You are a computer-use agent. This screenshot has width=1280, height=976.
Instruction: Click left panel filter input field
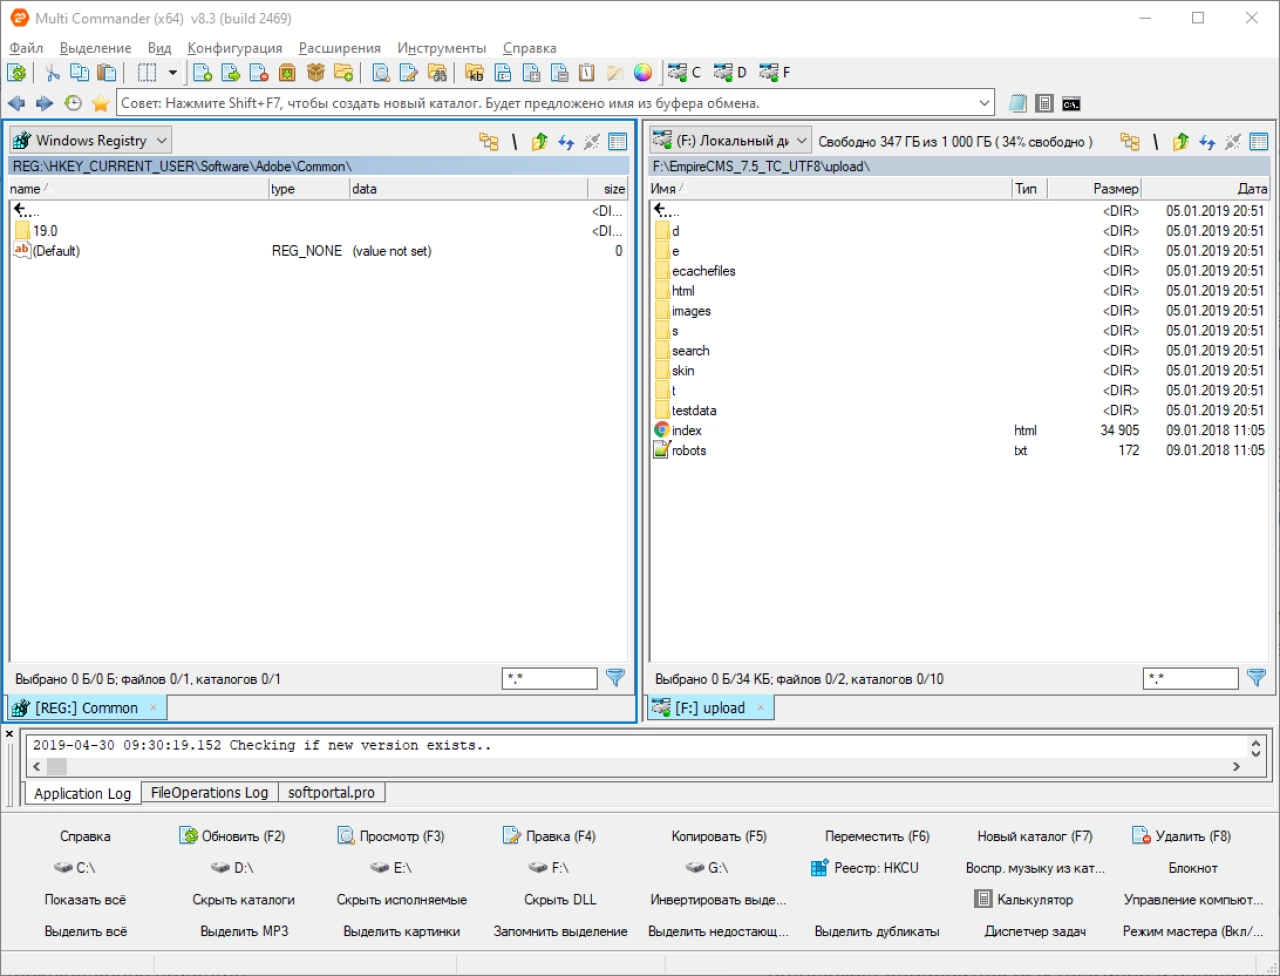(549, 679)
